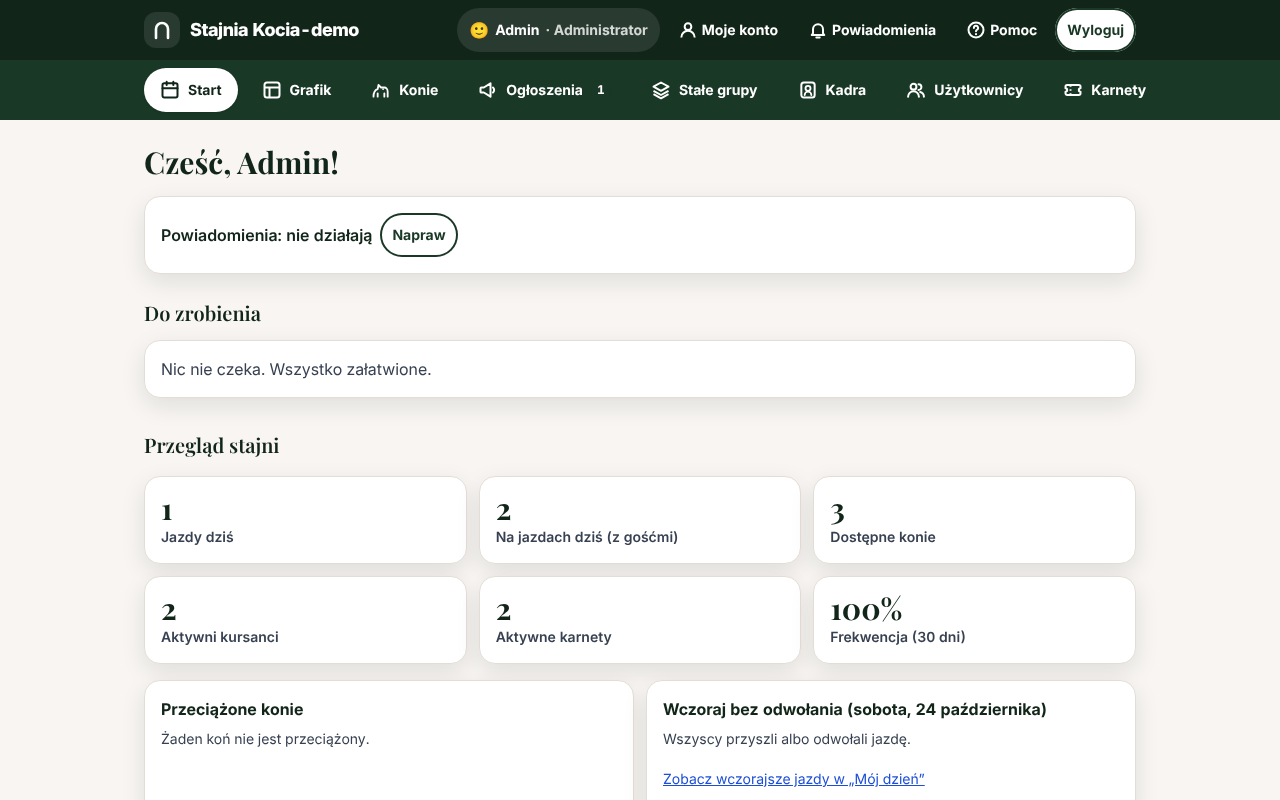The height and width of the screenshot is (800, 1280).
Task: Click the Grafik schedule grid icon
Action: (272, 90)
